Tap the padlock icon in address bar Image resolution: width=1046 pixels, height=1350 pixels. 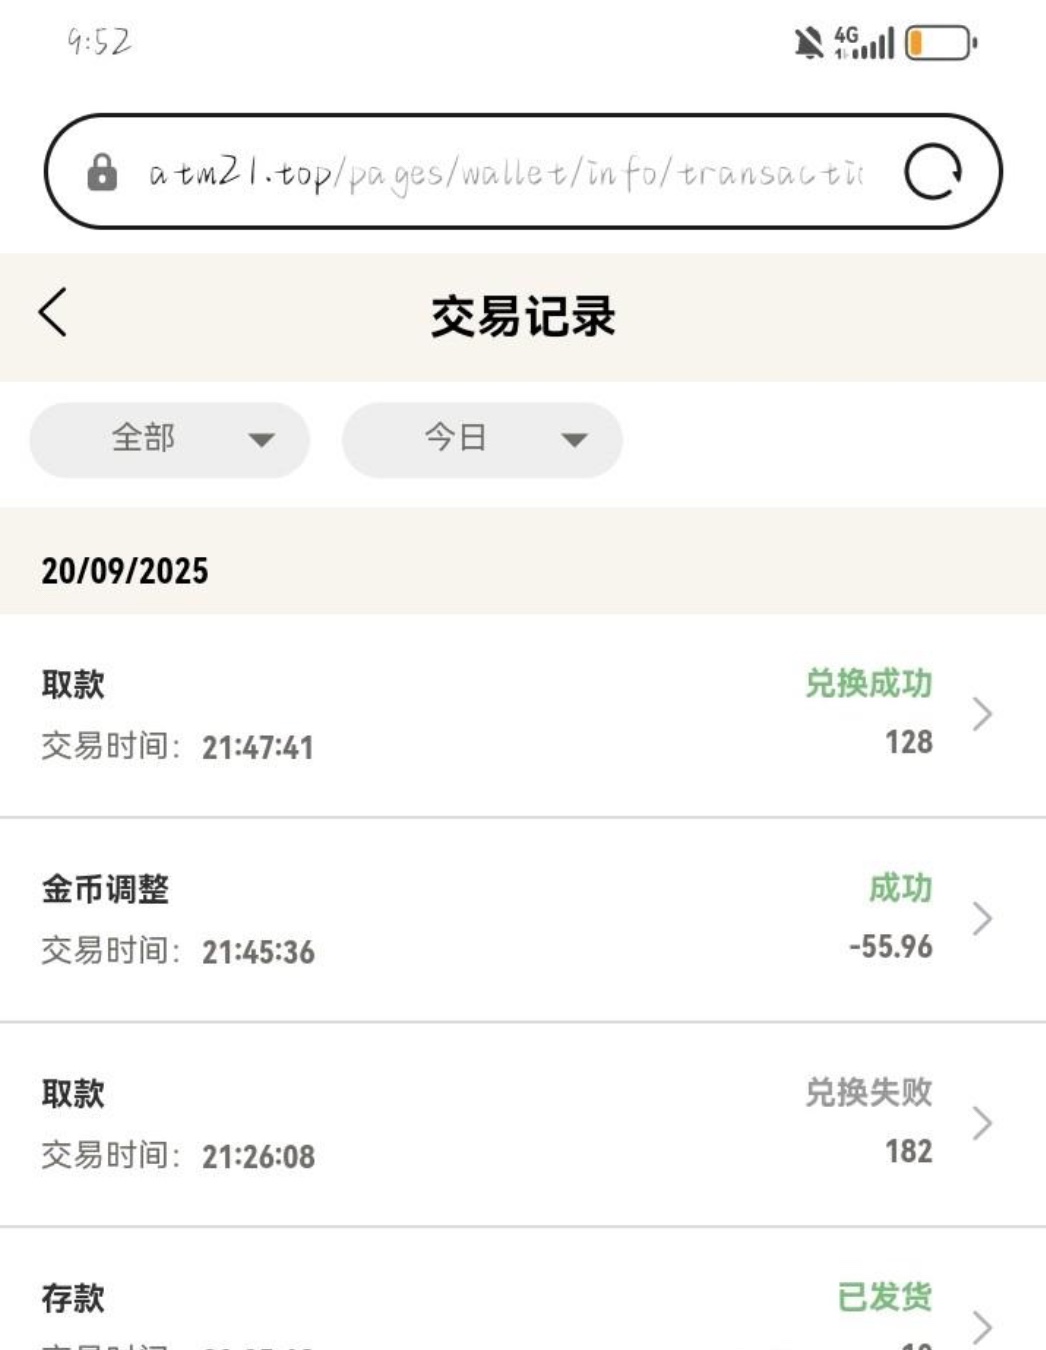pyautogui.click(x=102, y=172)
